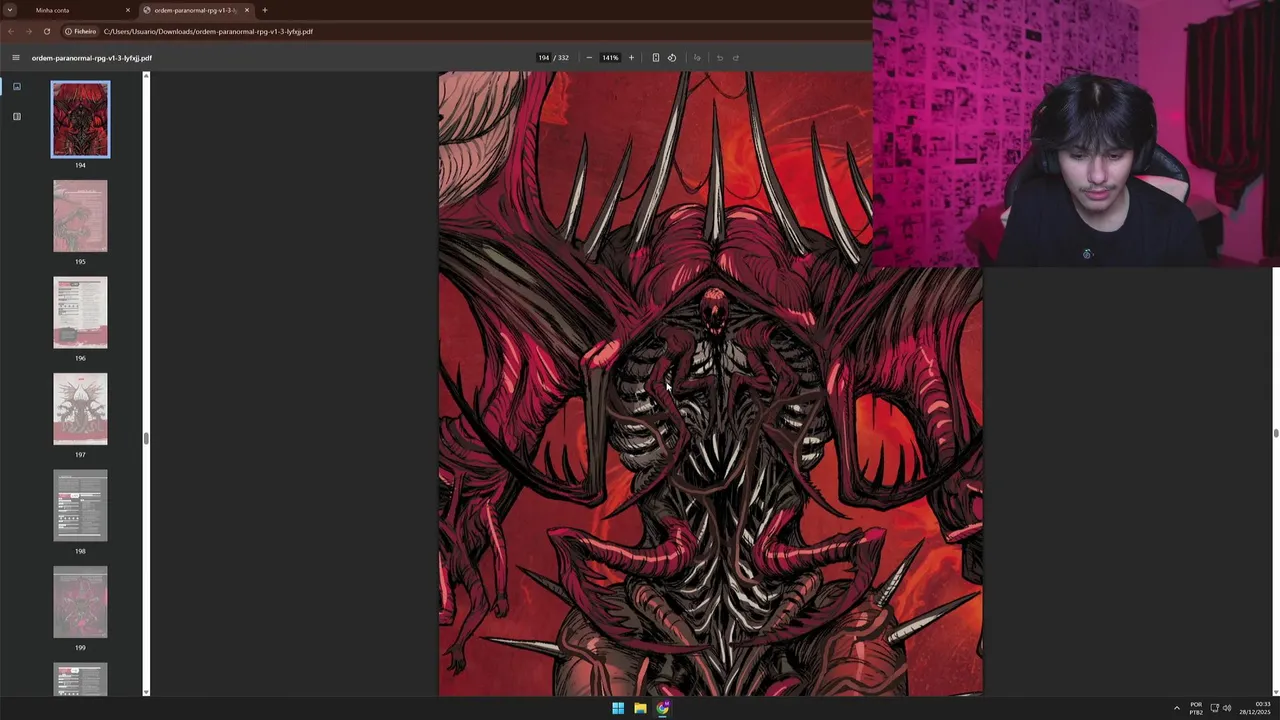Close the Minha conta tab
This screenshot has height=720, width=1280.
click(x=128, y=10)
